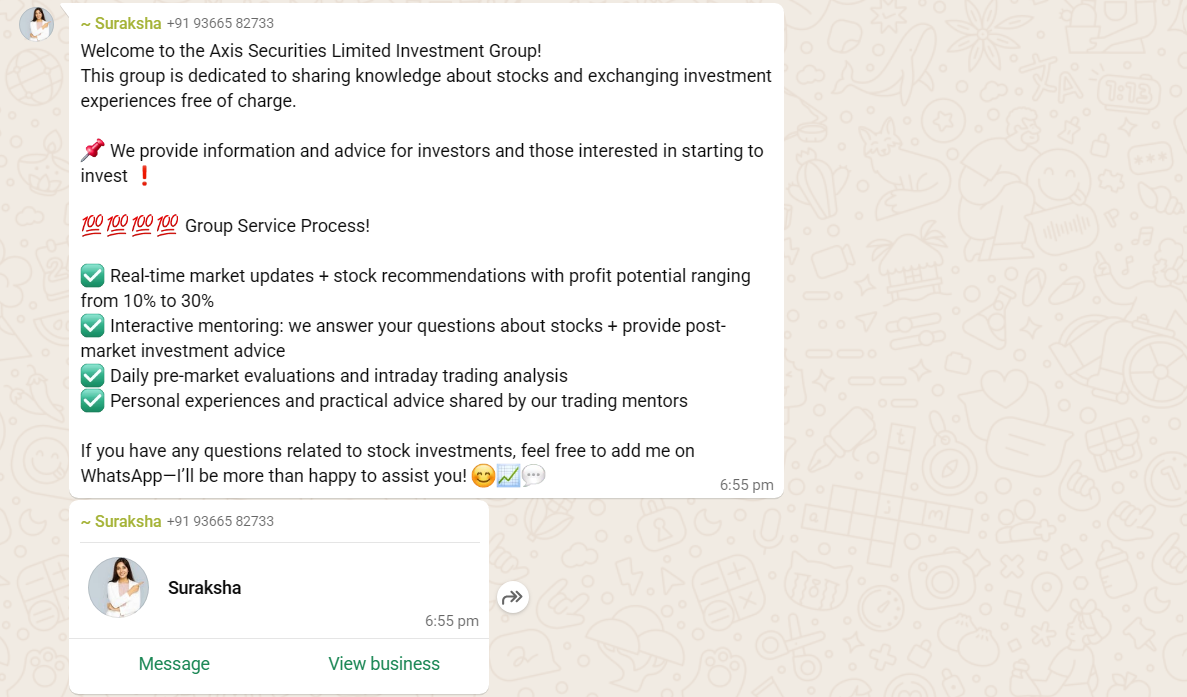Click phone number atop the welcome message
Image resolution: width=1187 pixels, height=697 pixels.
(x=220, y=23)
